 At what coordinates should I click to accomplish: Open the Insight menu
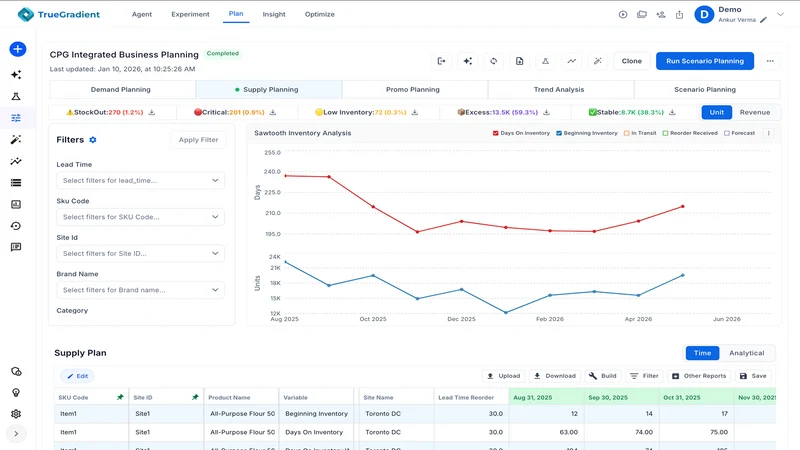tap(274, 14)
